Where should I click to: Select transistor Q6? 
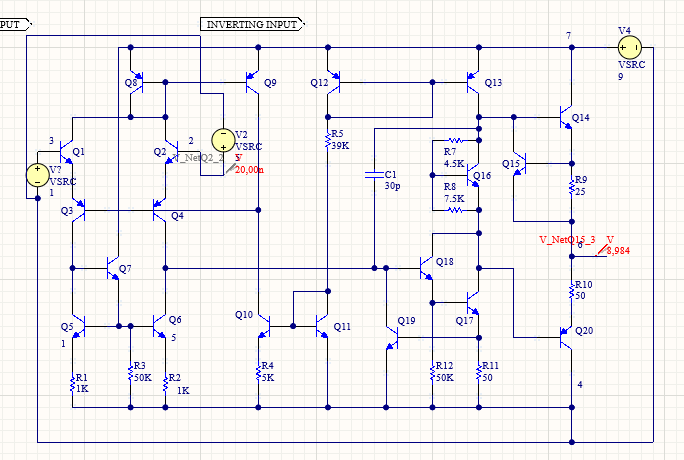point(160,326)
